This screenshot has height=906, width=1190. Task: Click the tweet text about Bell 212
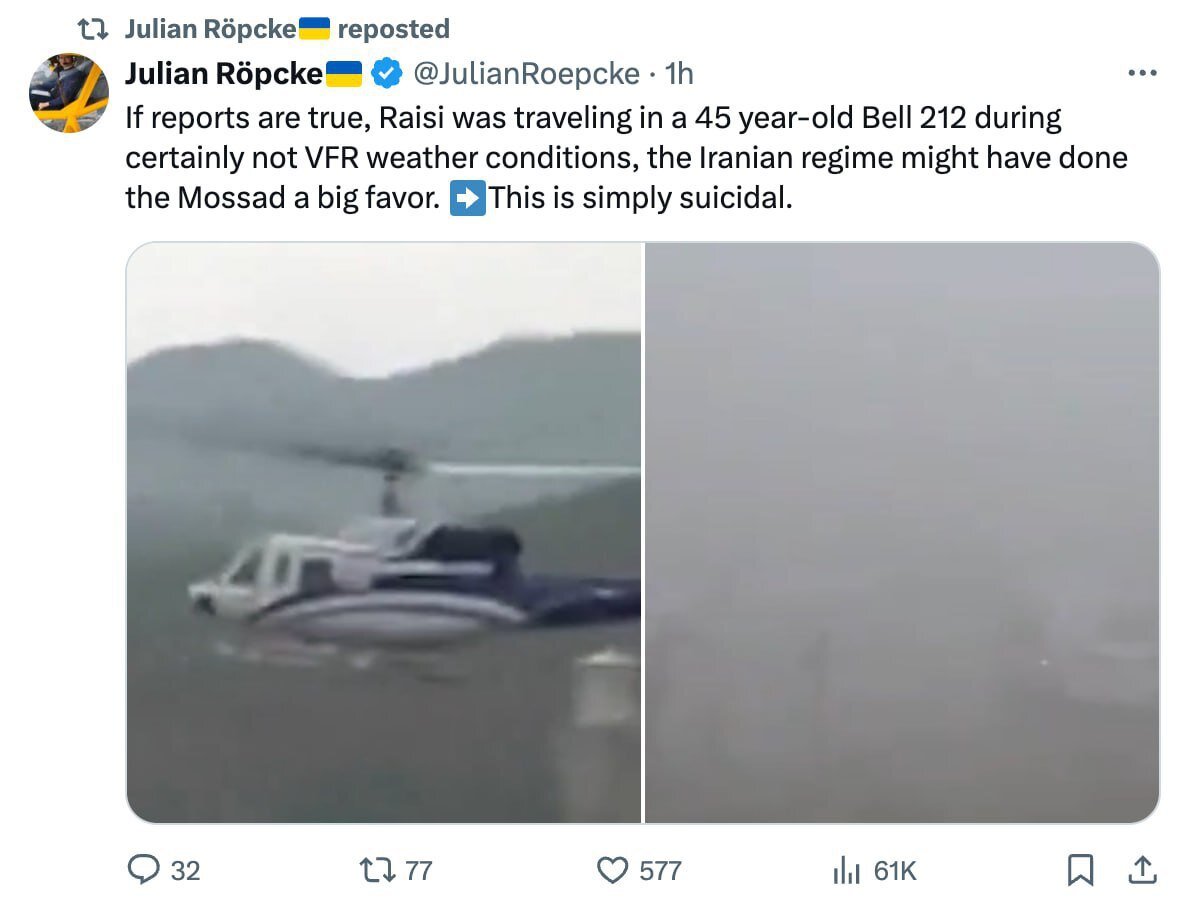tap(626, 158)
